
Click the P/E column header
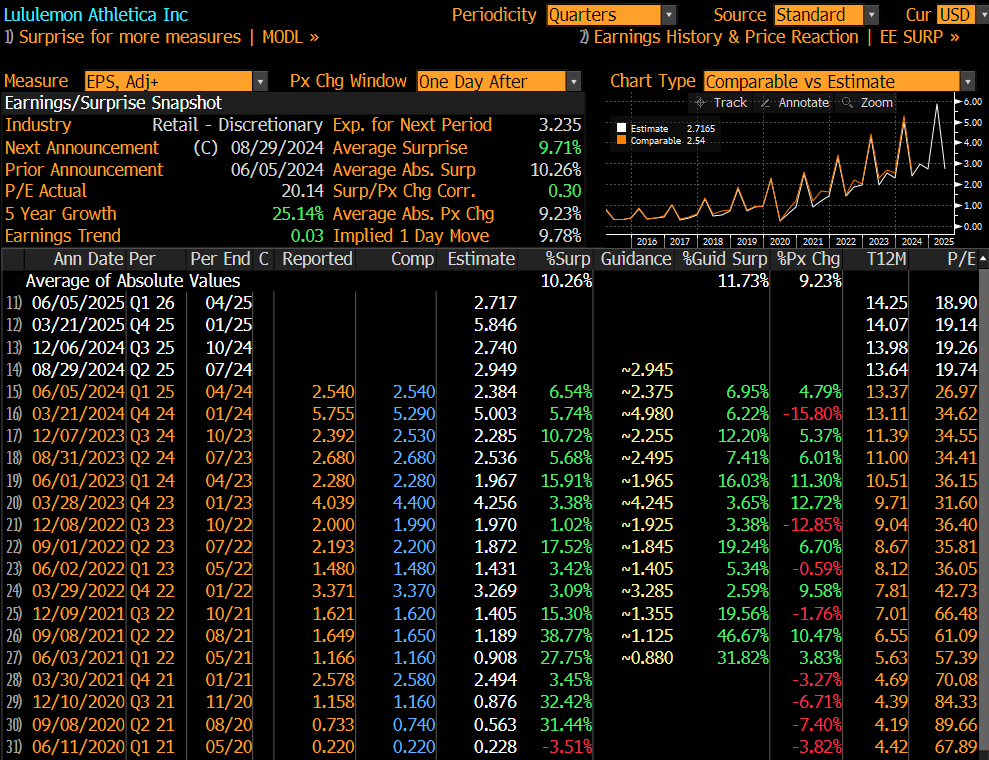click(961, 259)
